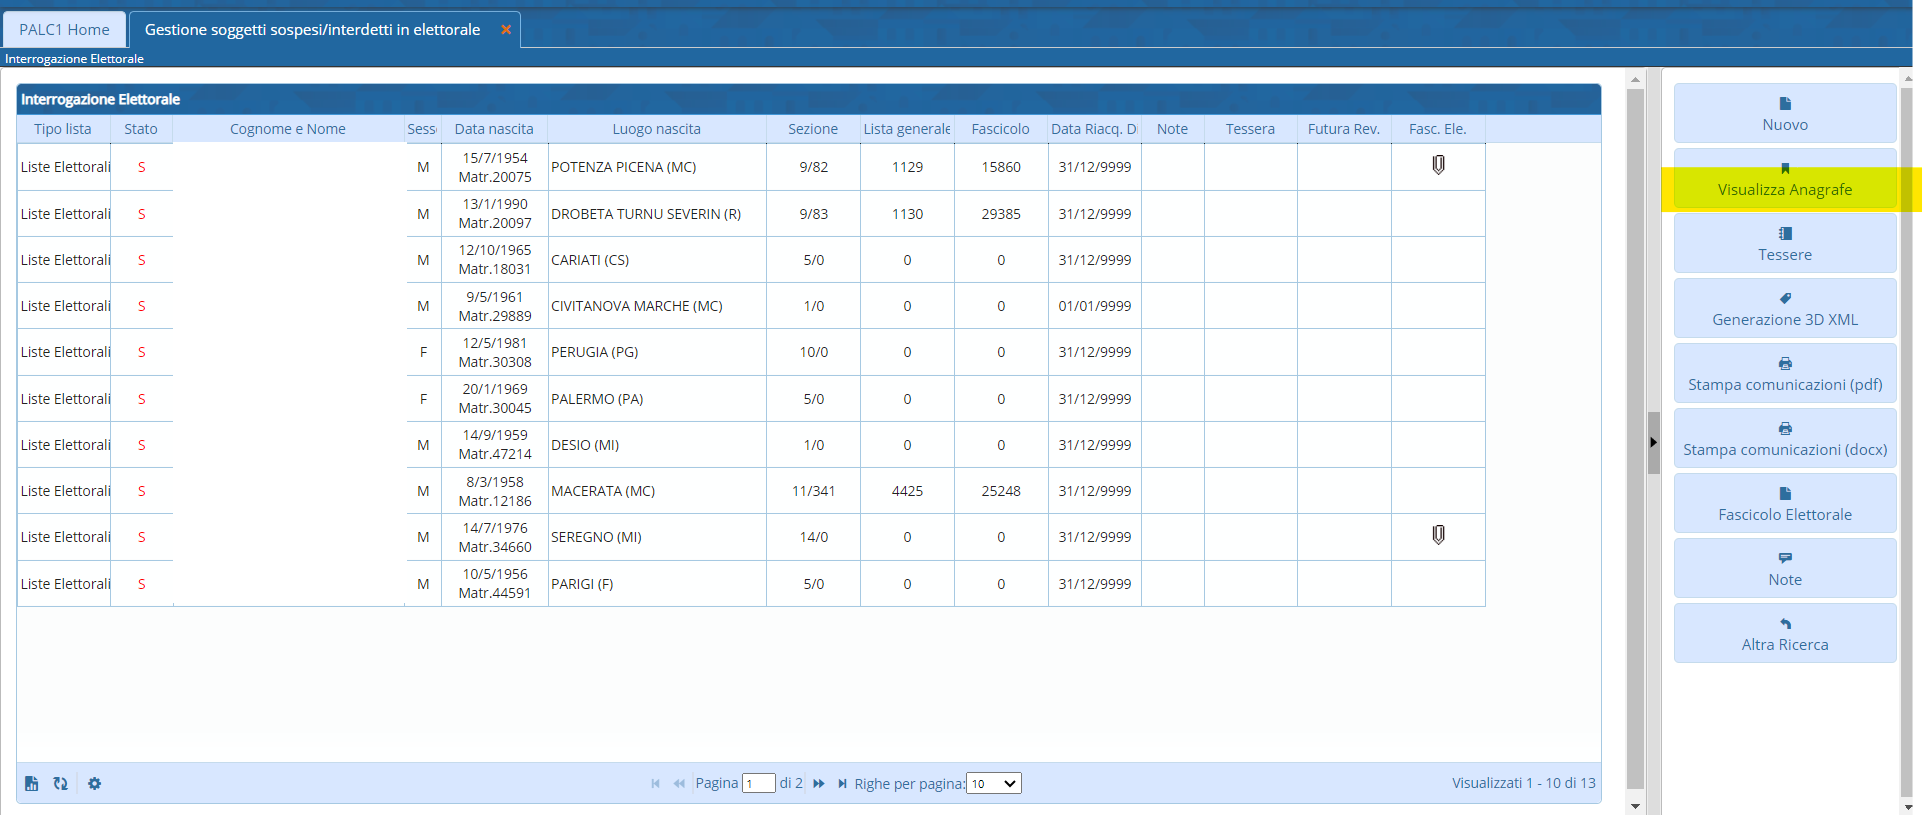
Task: Open attachment clip for Seregno row
Action: click(1438, 535)
